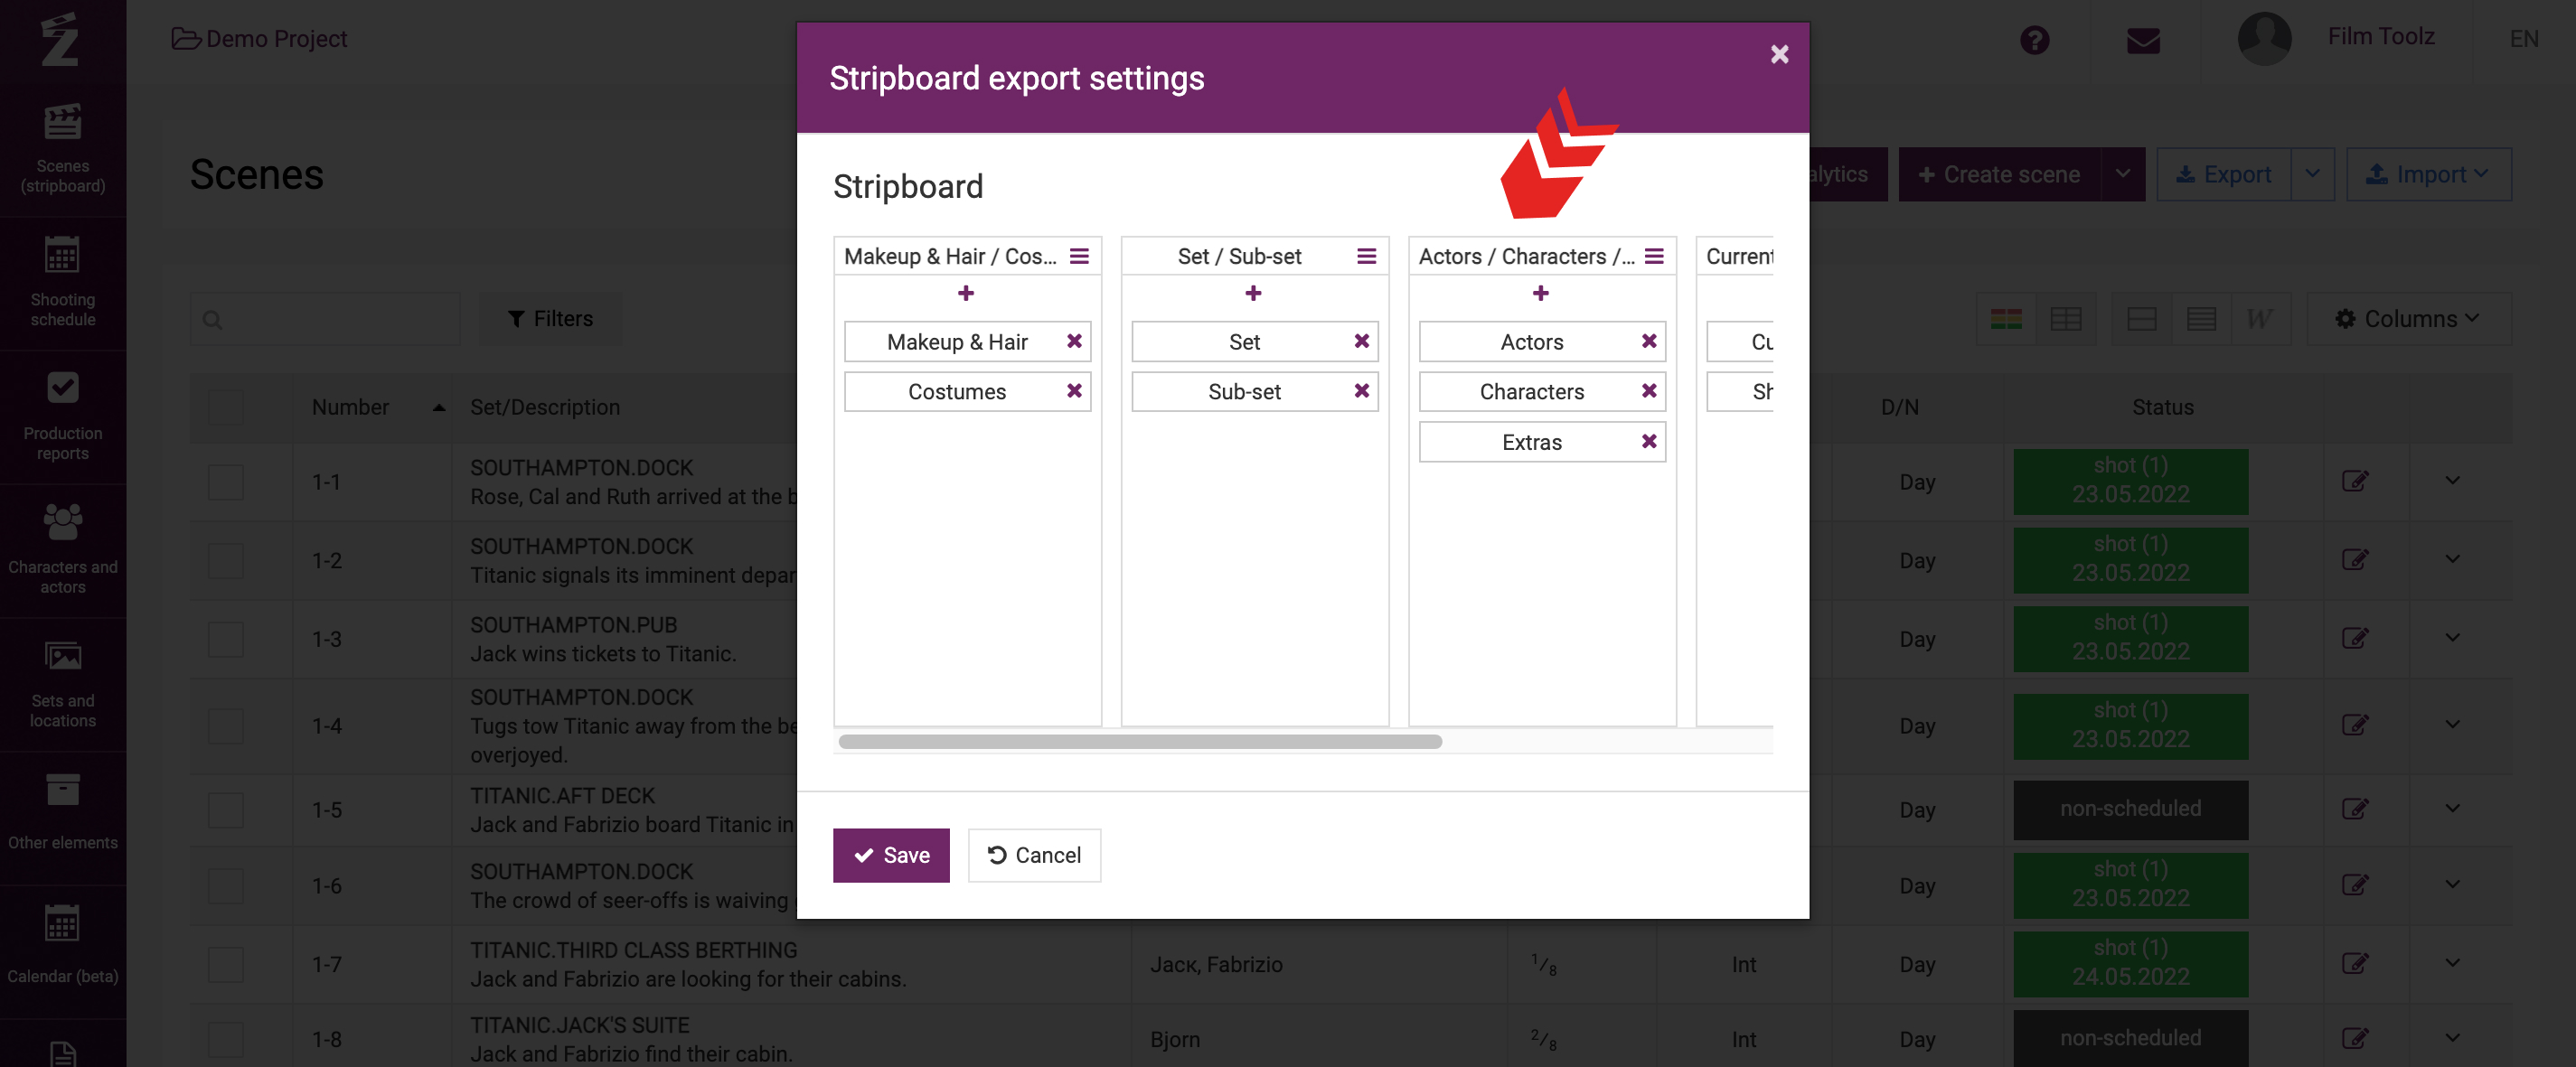Select checkbox for scene 1-7

pos(226,965)
